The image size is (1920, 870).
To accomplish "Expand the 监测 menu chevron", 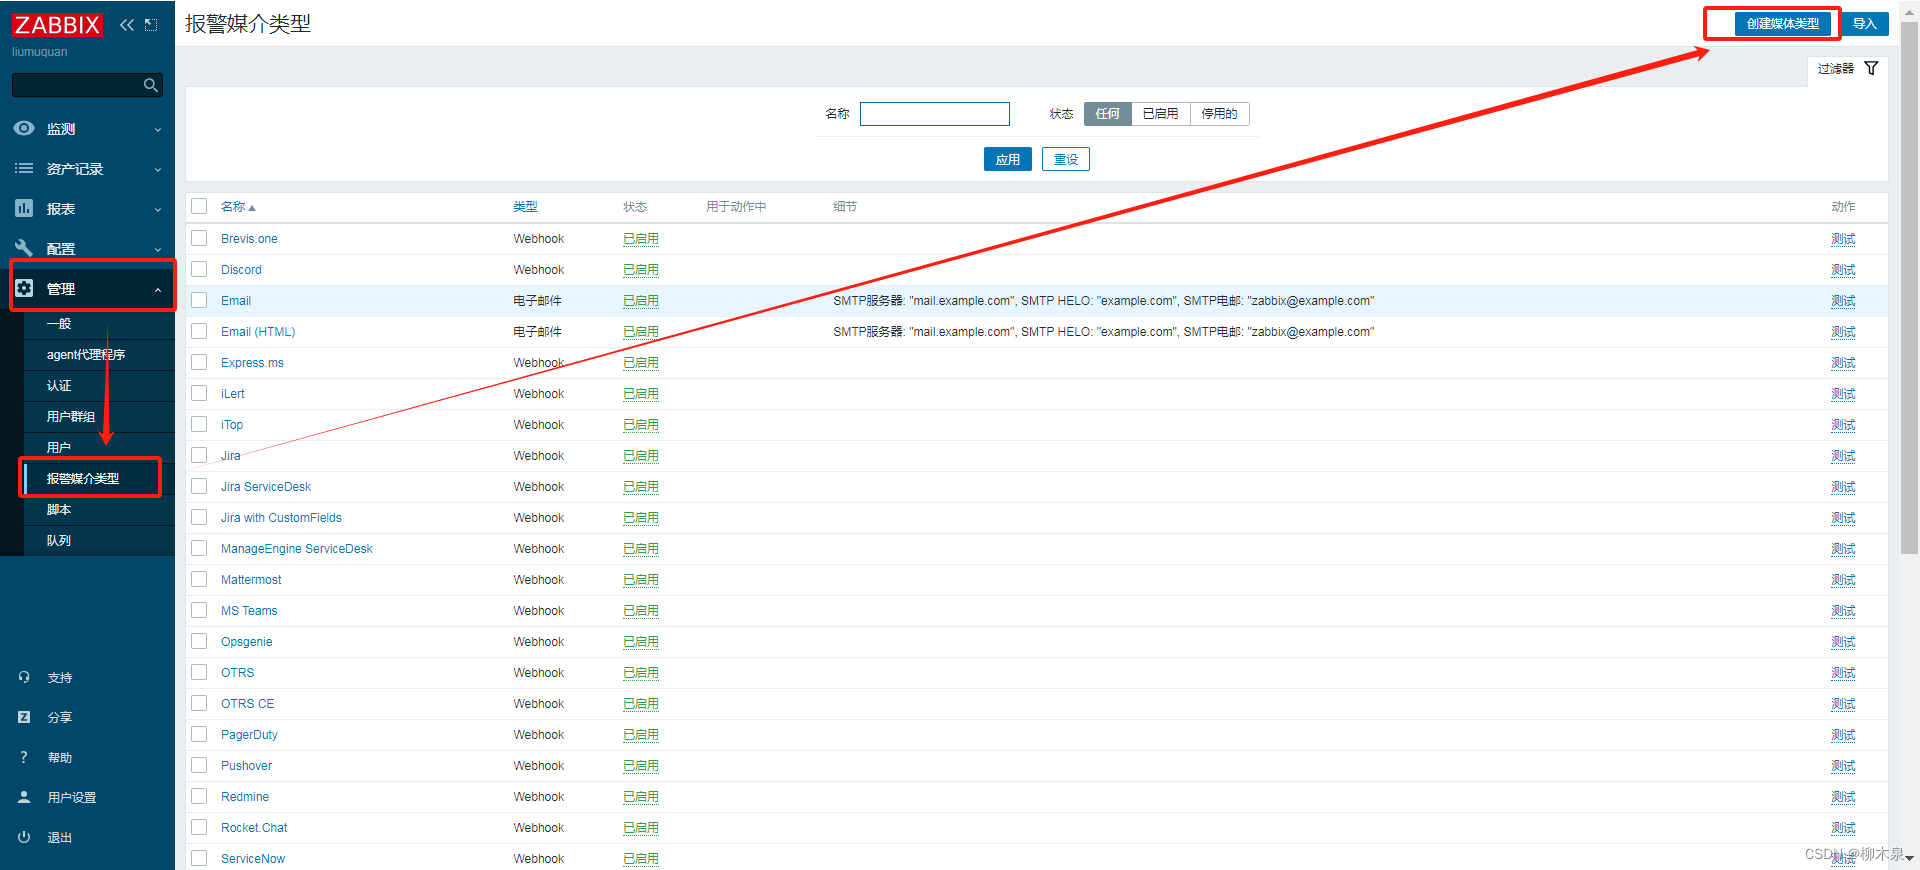I will pos(158,130).
